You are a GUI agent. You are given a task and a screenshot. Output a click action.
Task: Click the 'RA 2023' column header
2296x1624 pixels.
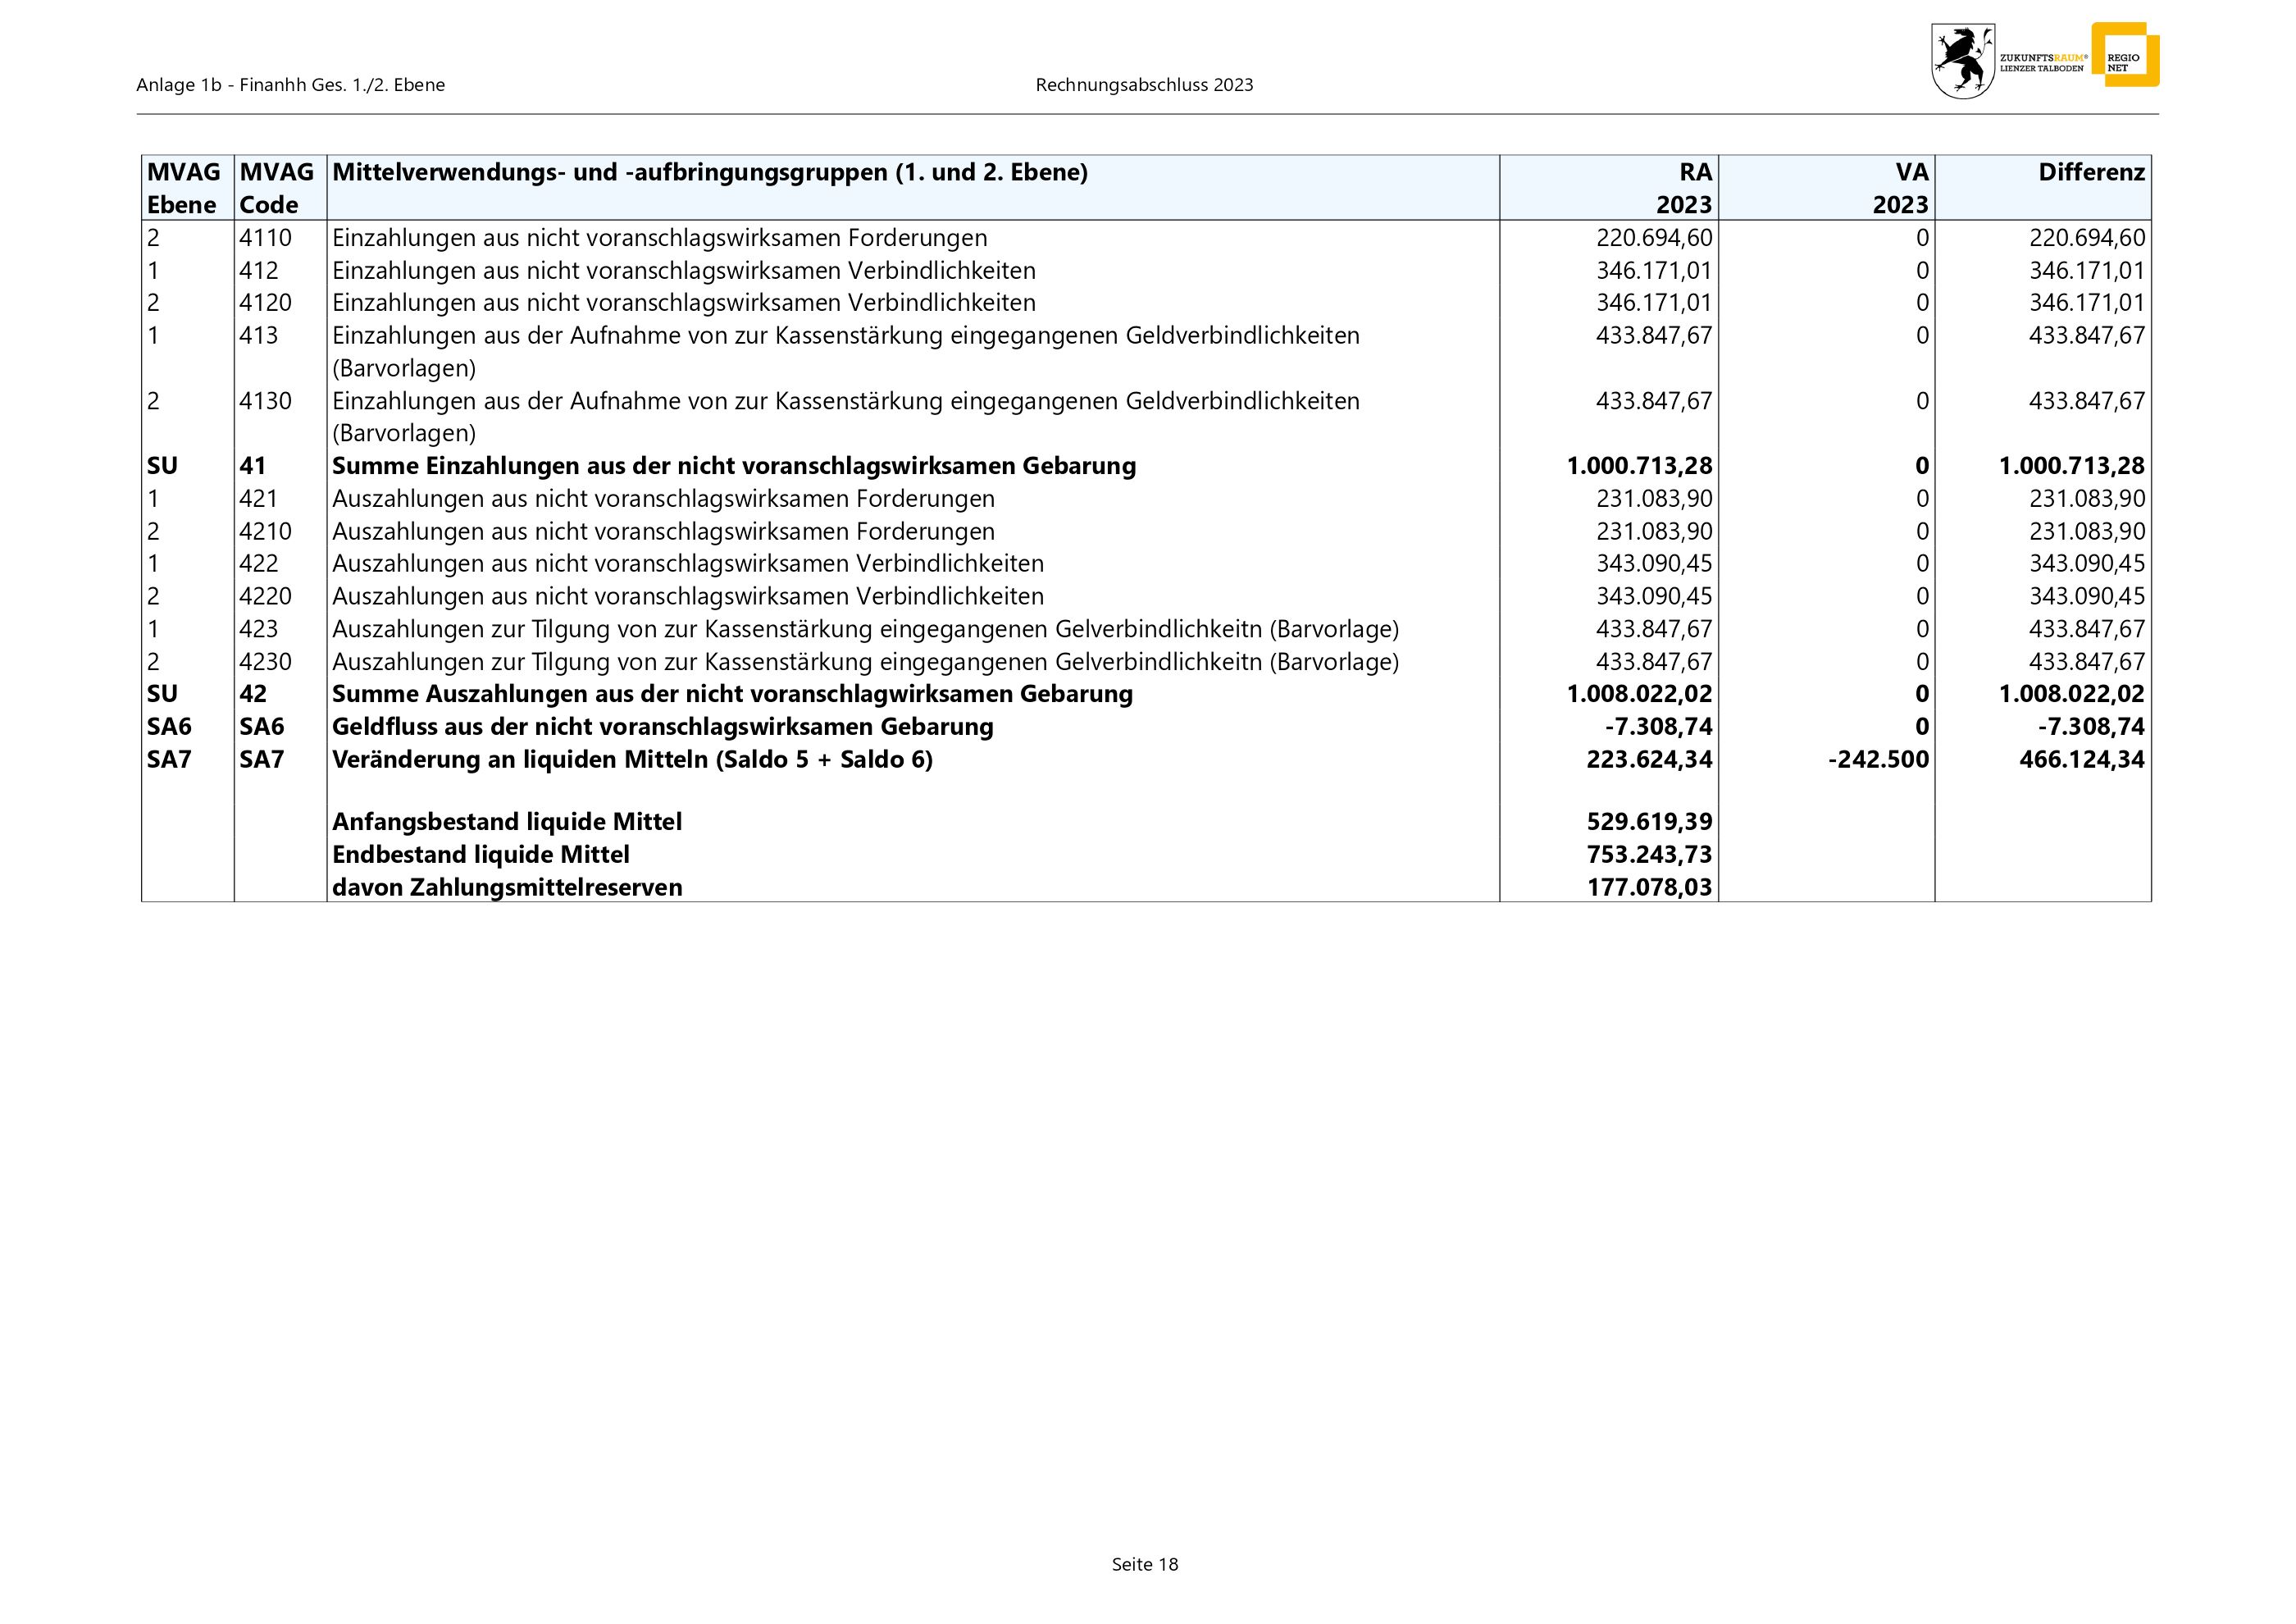point(1683,188)
